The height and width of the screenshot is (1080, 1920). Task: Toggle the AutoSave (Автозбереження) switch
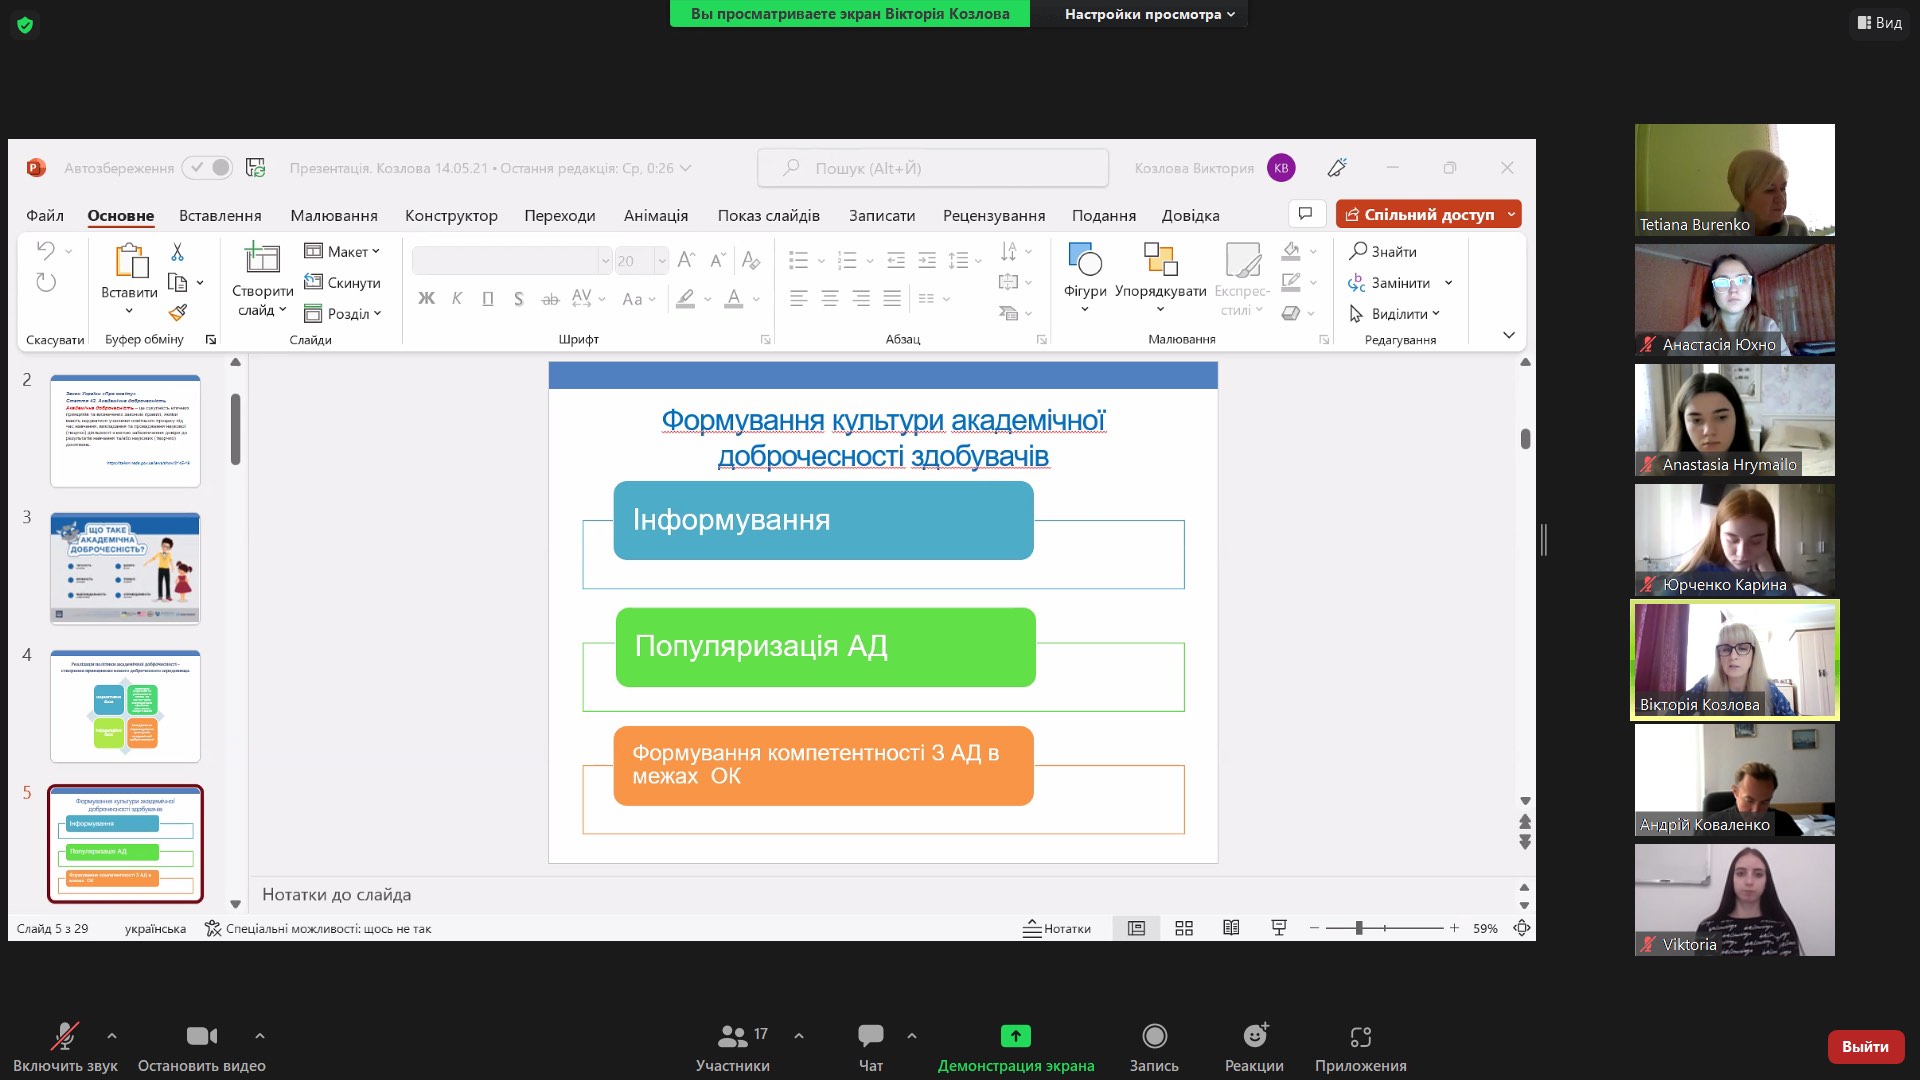click(208, 168)
